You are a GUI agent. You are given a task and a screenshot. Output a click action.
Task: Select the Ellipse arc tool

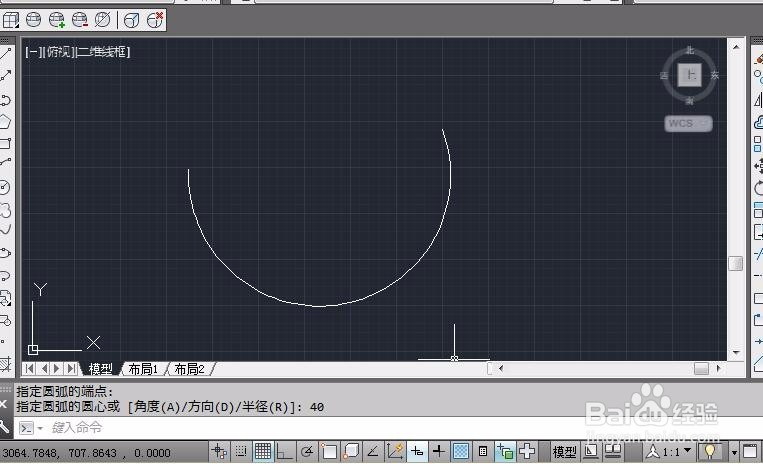[6, 276]
